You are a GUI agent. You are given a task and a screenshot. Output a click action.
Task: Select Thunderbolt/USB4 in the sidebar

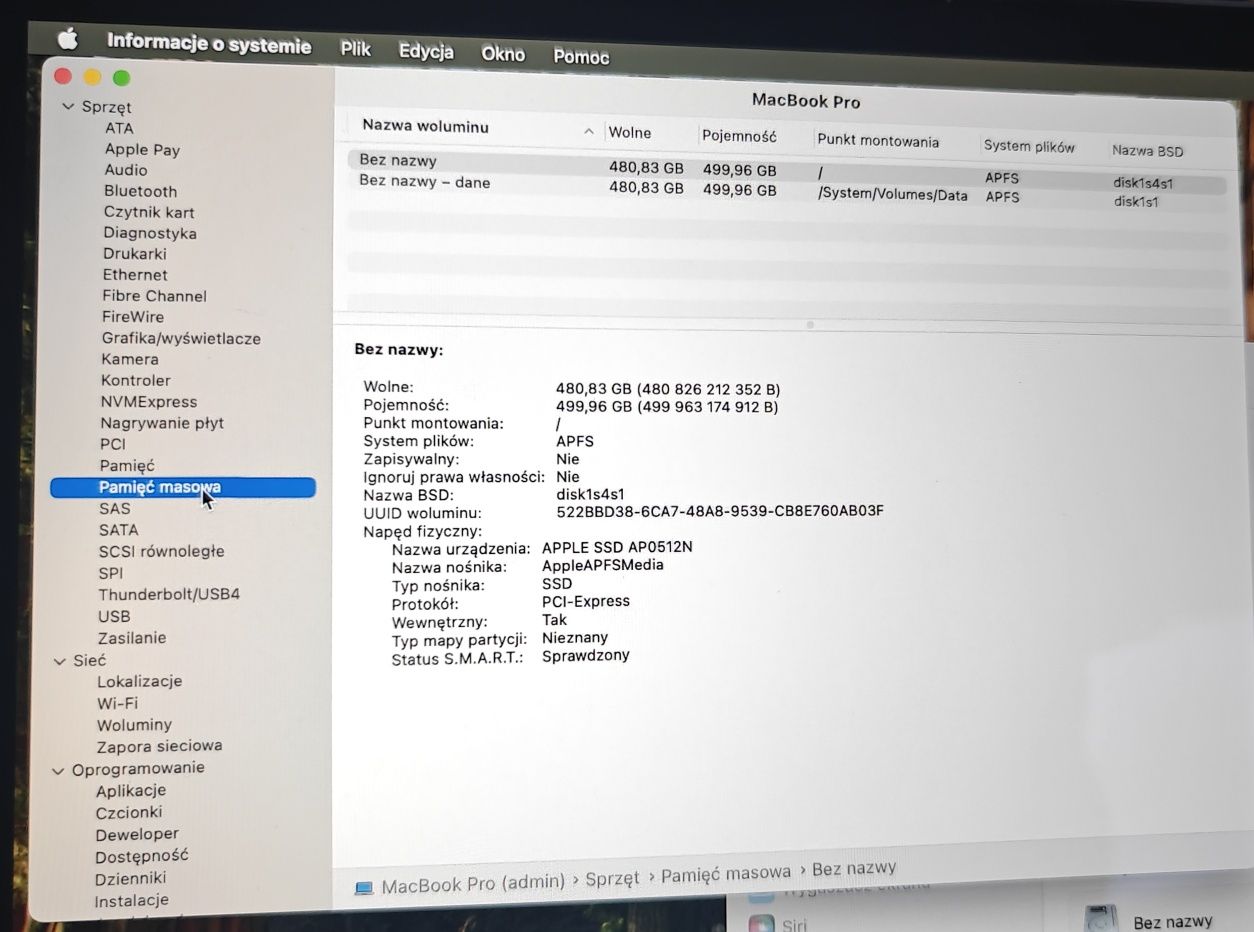pyautogui.click(x=169, y=594)
